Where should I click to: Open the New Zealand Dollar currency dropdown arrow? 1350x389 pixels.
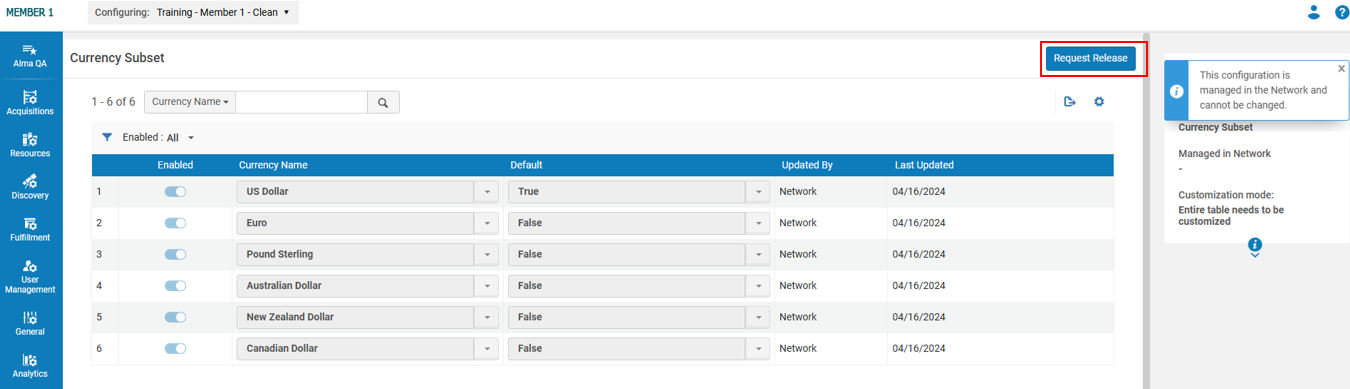pos(486,317)
